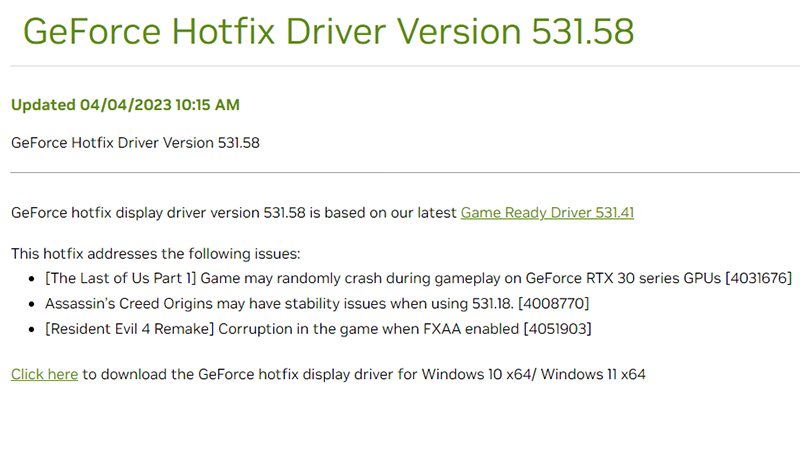Follow the "Click here" download link
This screenshot has height=450, width=800.
(x=44, y=374)
